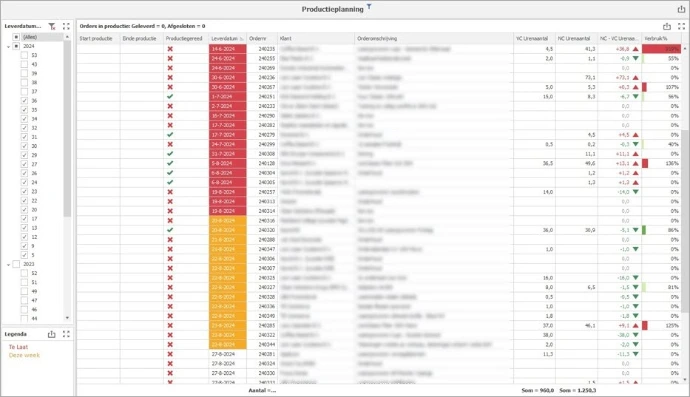Viewport: 690px width, 397px height.
Task: Check week 52 under 2023
Action: tap(24, 273)
